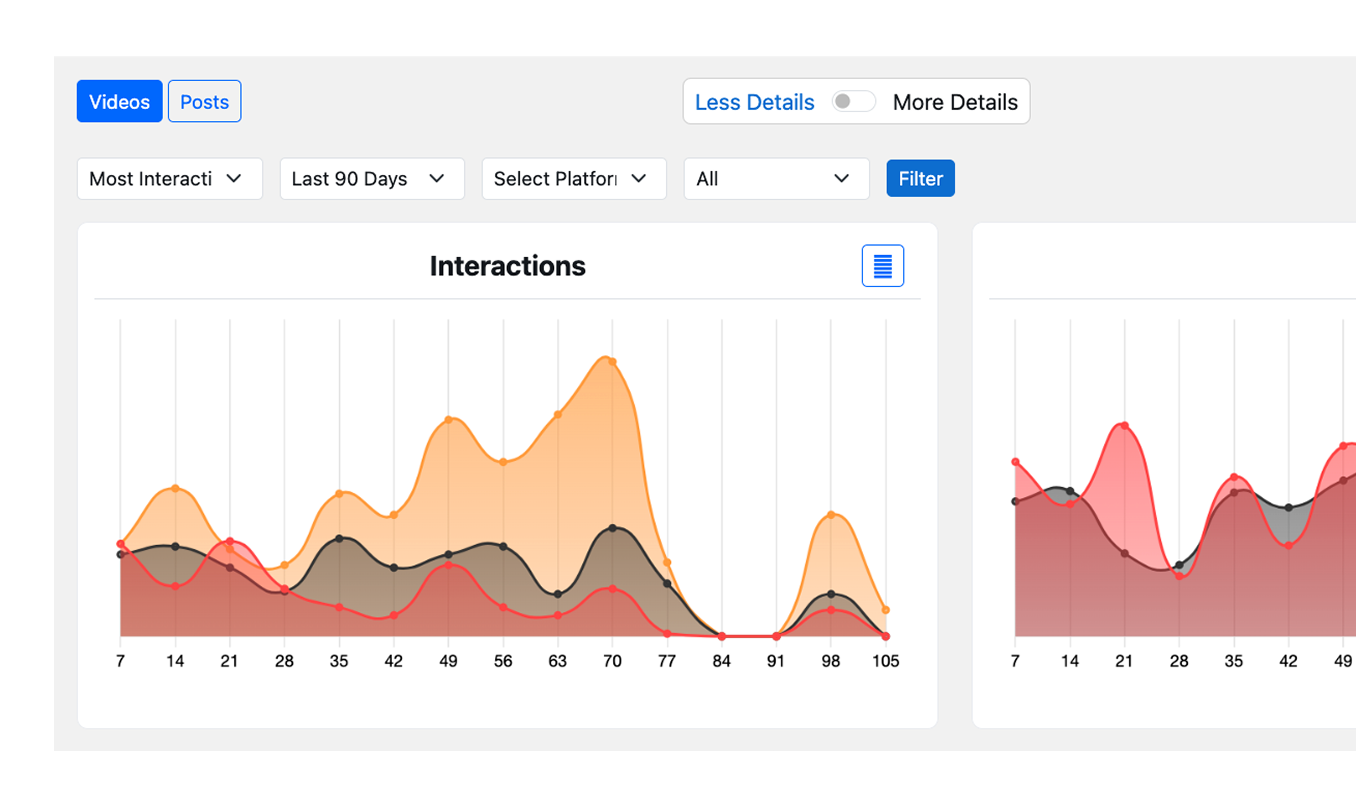Toggle the Less/More Details switch

(853, 101)
